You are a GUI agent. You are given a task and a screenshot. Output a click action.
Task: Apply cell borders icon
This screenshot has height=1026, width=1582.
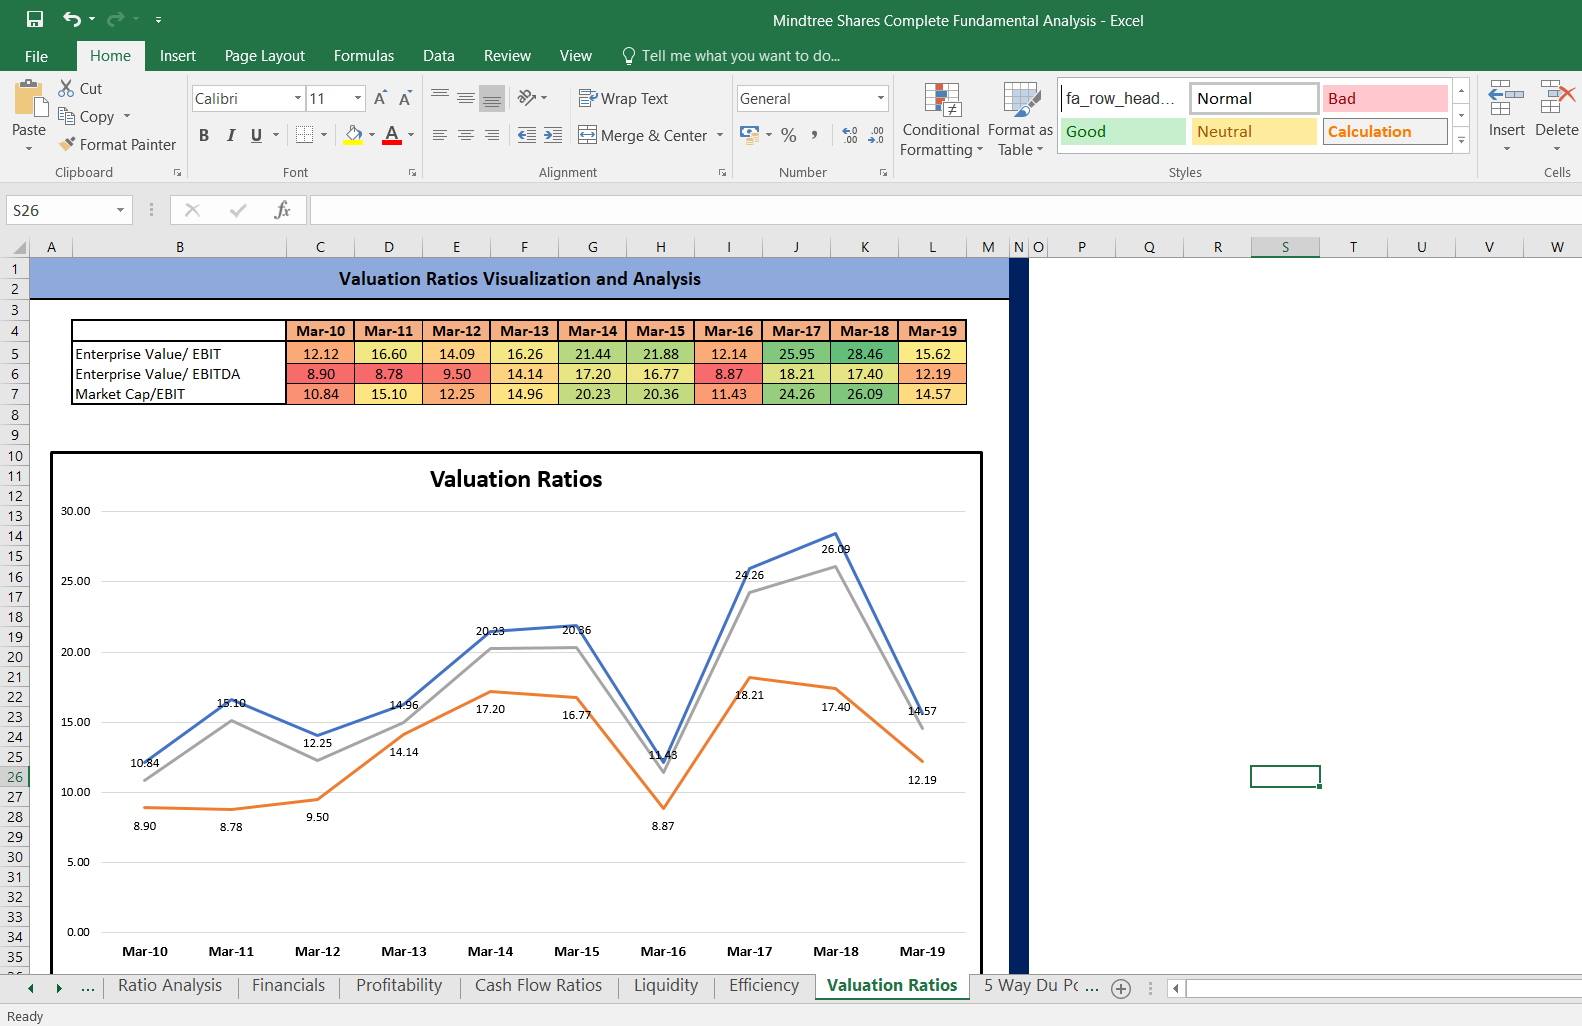pyautogui.click(x=305, y=134)
